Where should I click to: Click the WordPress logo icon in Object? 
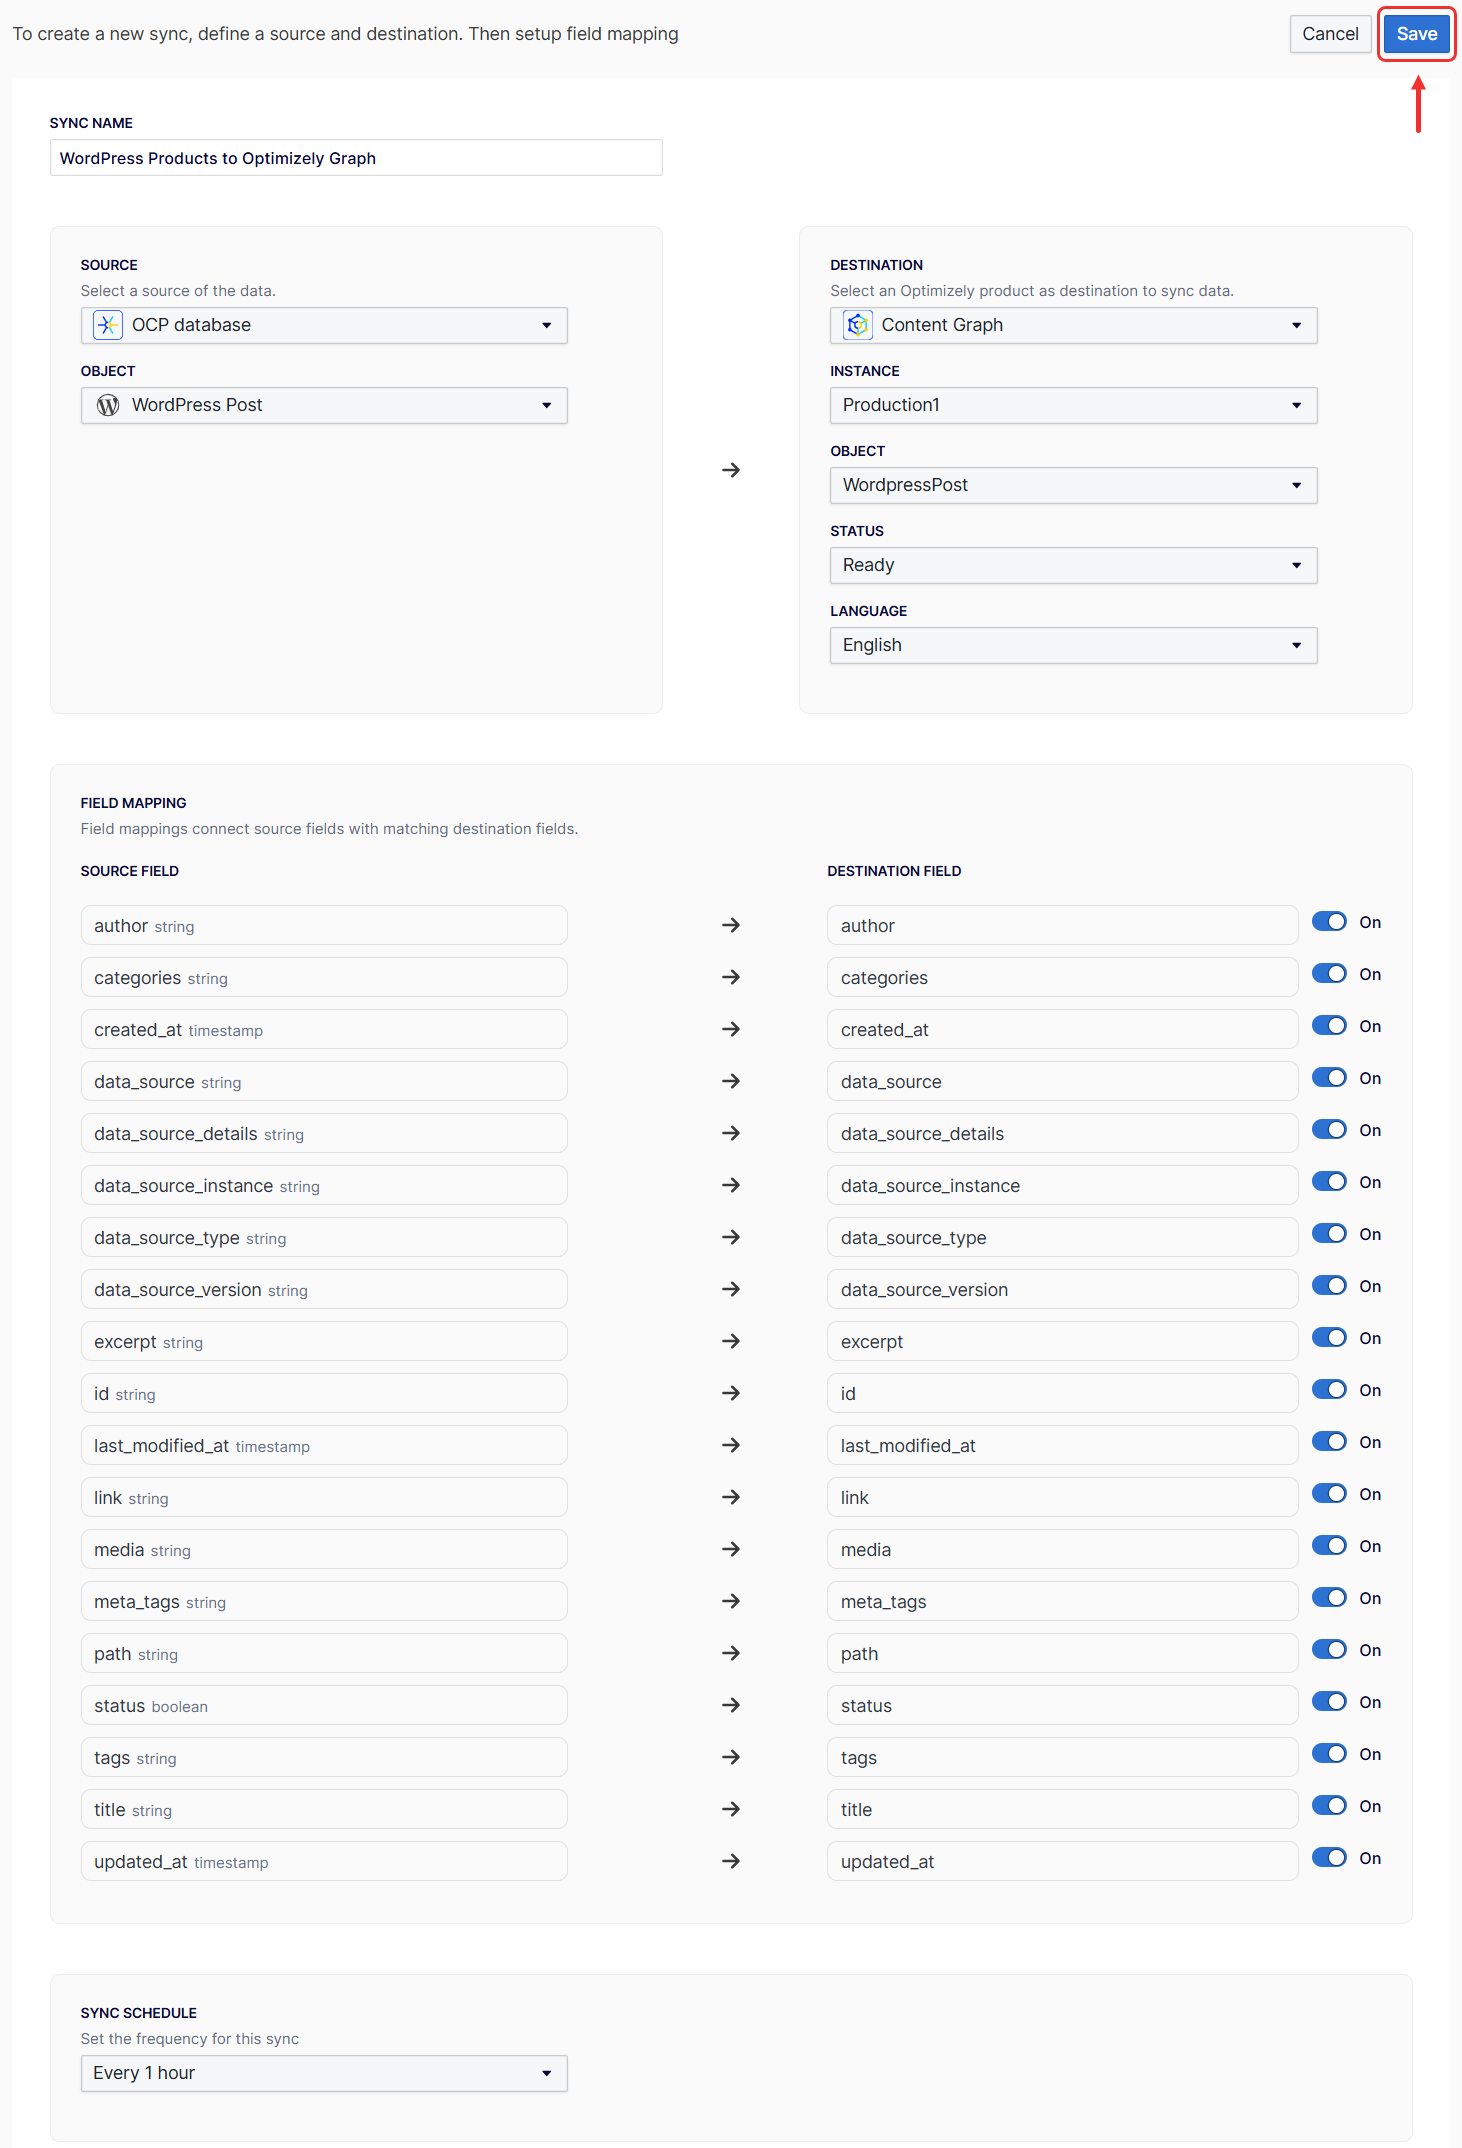pos(107,405)
